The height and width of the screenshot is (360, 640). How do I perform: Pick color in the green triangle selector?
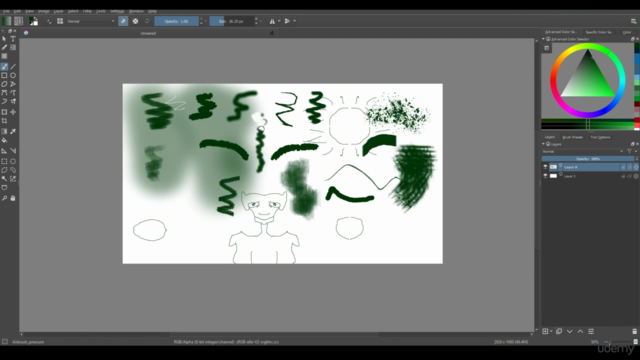pyautogui.click(x=588, y=80)
